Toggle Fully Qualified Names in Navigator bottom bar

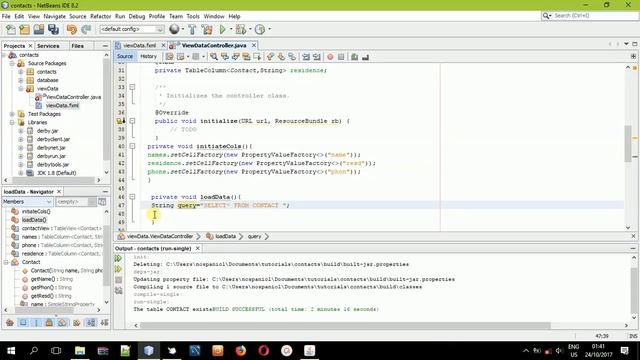click(76, 322)
